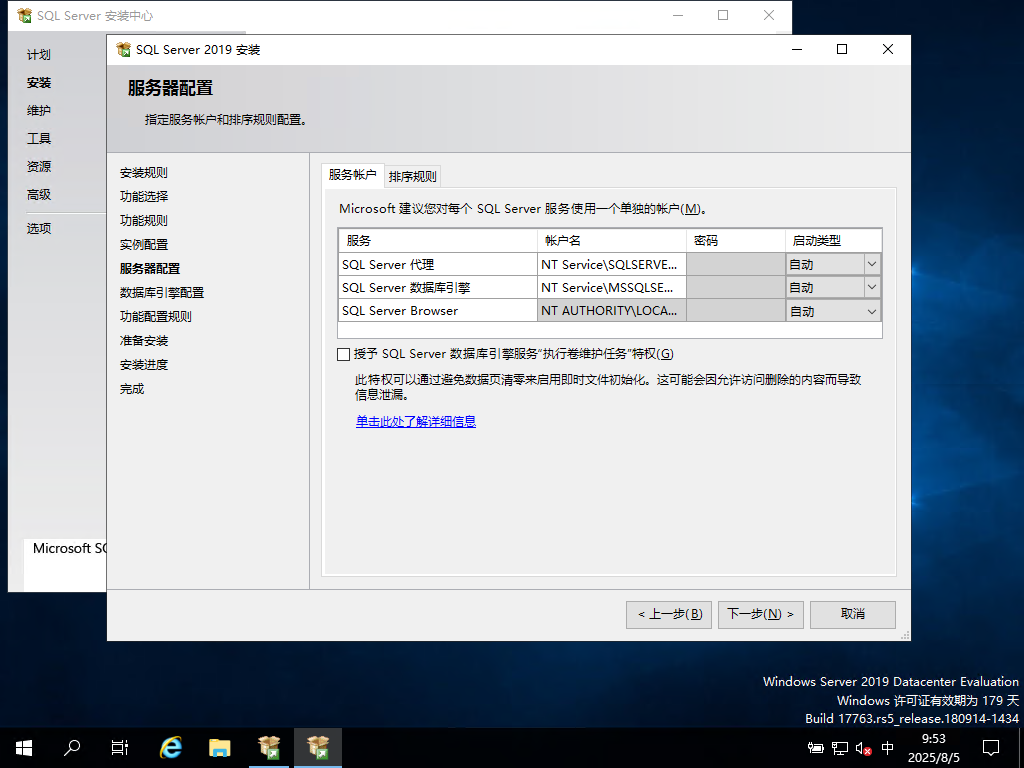Click 实例配置 step in setup list
Viewport: 1024px width, 768px height.
(144, 245)
